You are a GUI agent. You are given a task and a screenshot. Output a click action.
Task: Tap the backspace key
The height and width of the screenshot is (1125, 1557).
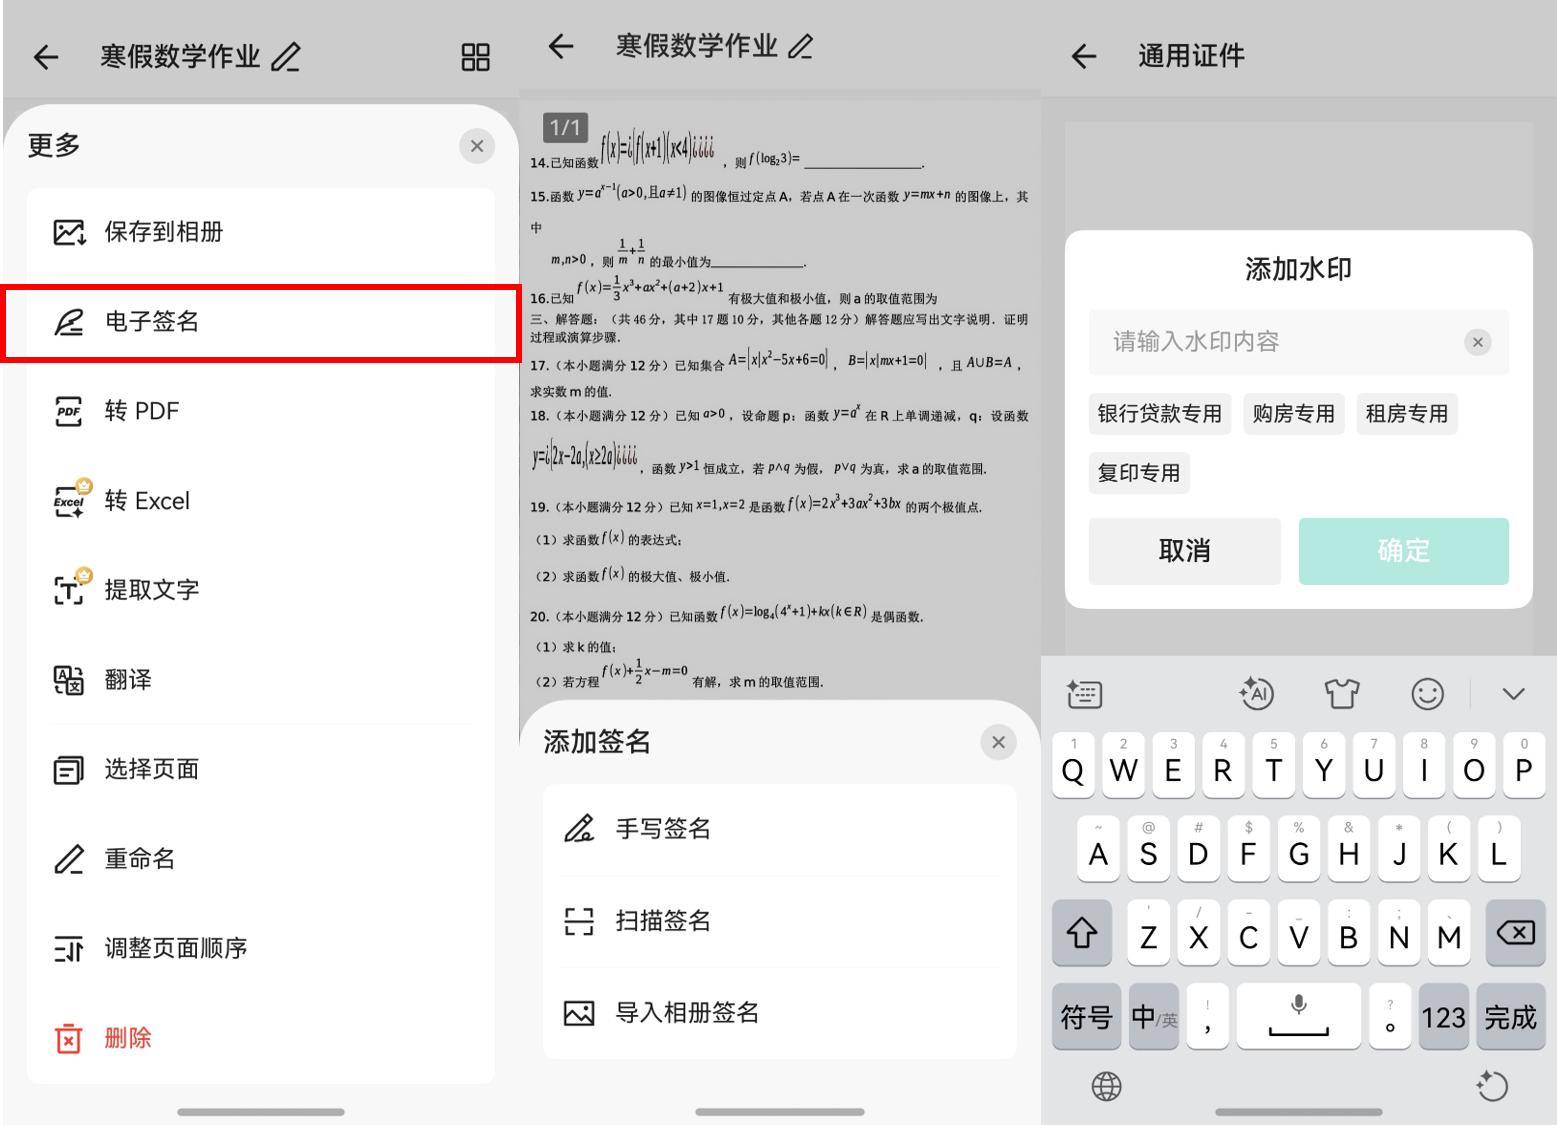tap(1515, 933)
